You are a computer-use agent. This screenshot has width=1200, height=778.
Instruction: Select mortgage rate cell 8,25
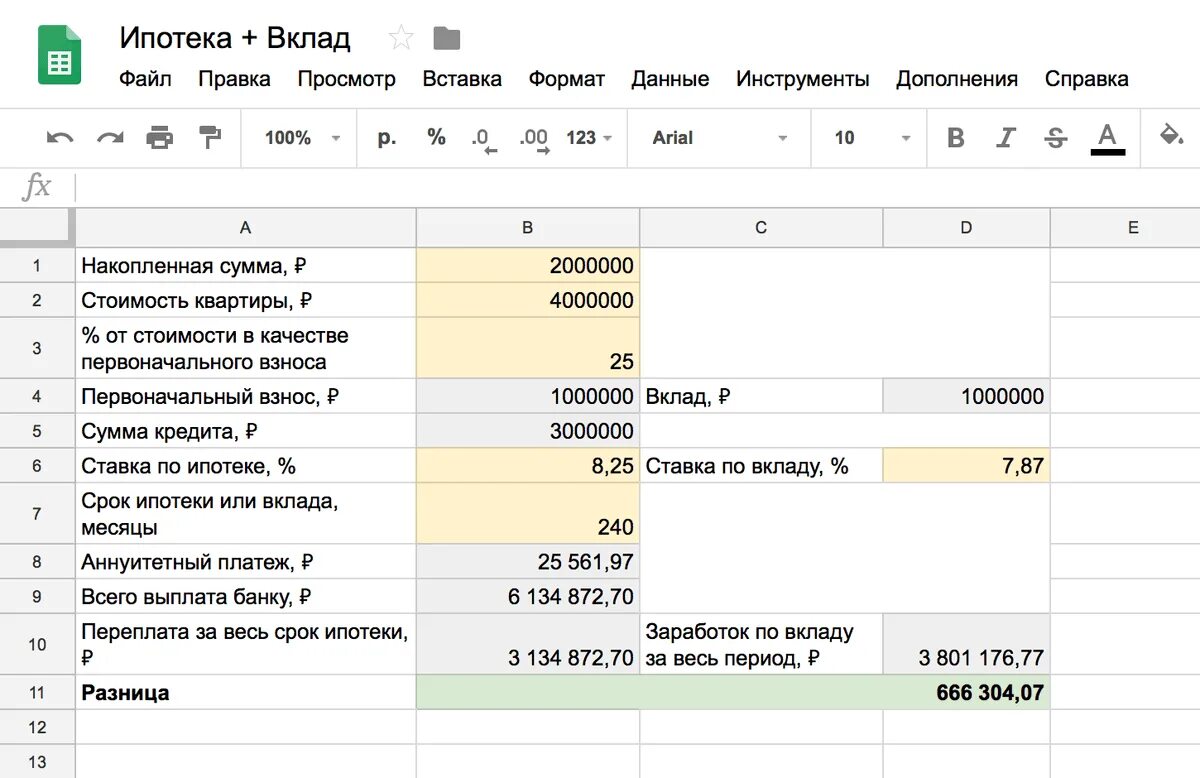(x=528, y=466)
